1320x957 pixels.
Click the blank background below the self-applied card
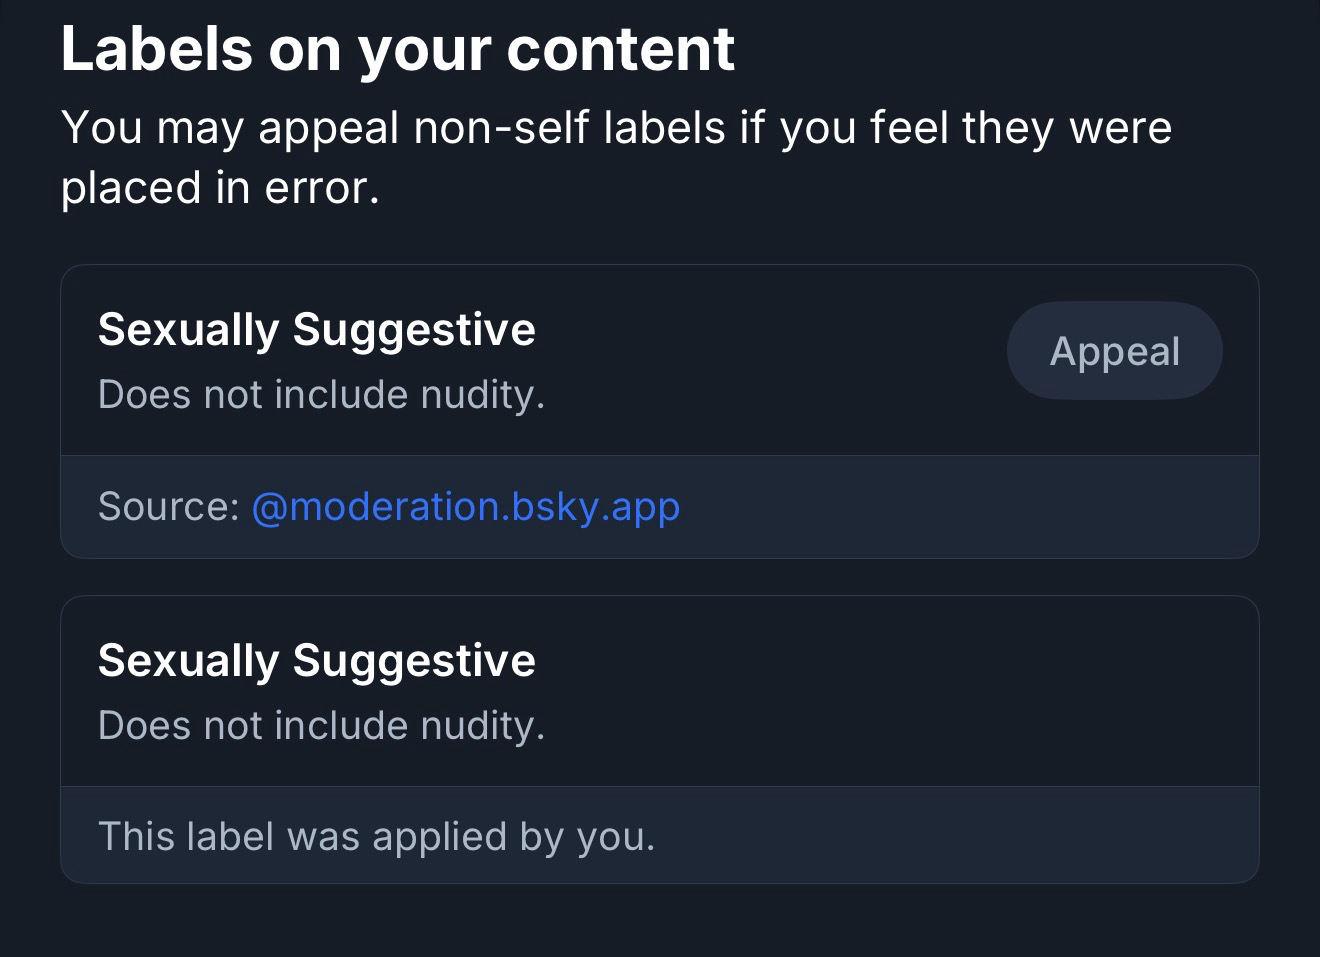[660, 922]
